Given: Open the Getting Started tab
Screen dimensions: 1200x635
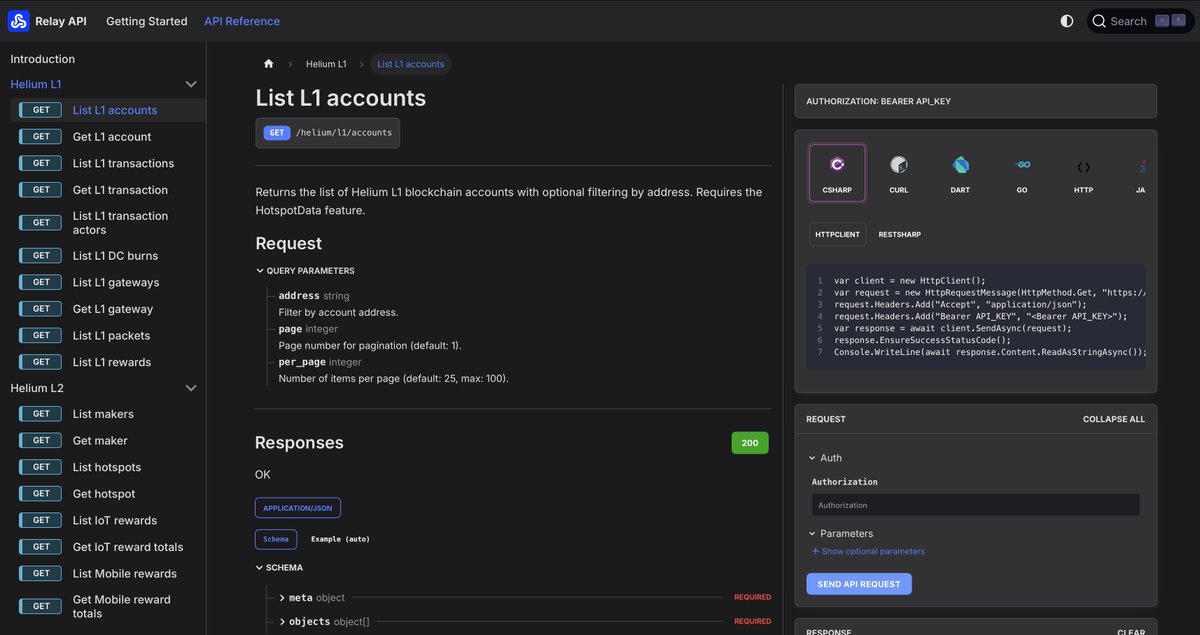Looking at the screenshot, I should [x=147, y=21].
